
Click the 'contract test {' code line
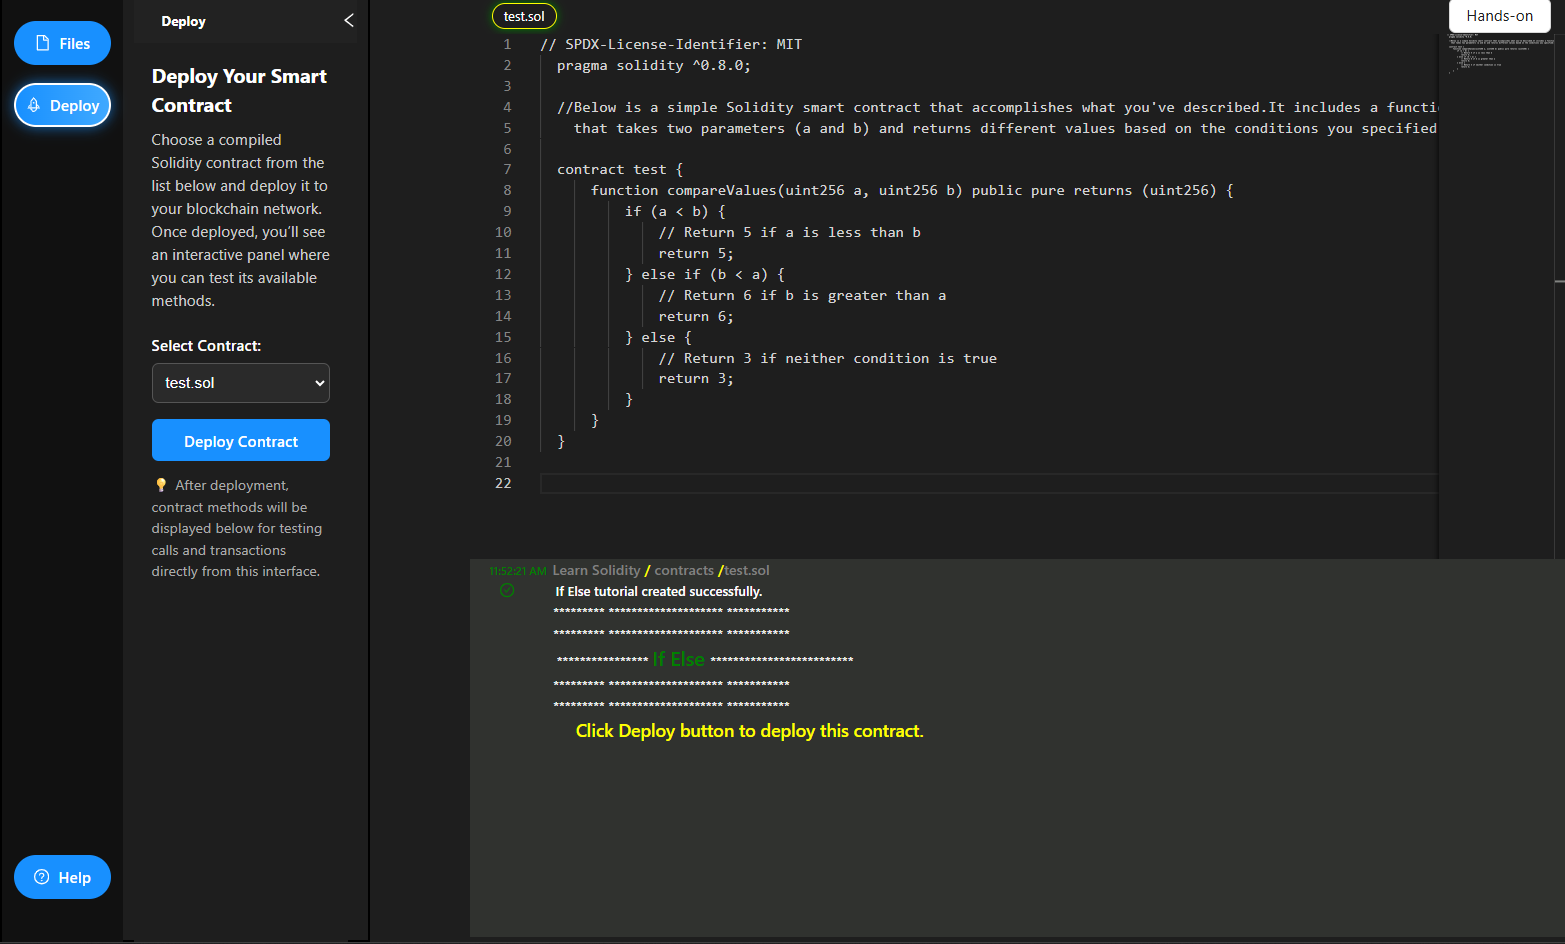[x=620, y=169]
